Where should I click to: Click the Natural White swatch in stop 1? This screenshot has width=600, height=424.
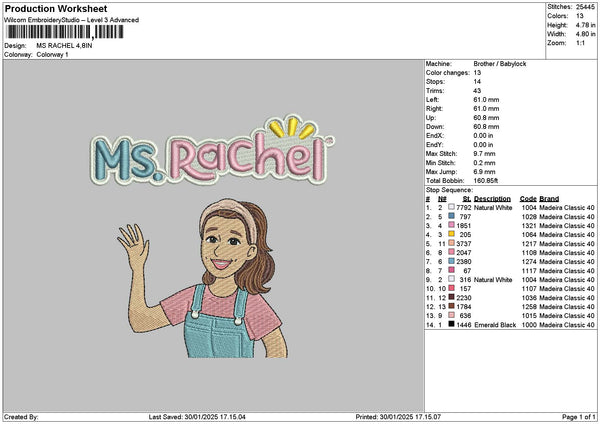[x=454, y=208]
